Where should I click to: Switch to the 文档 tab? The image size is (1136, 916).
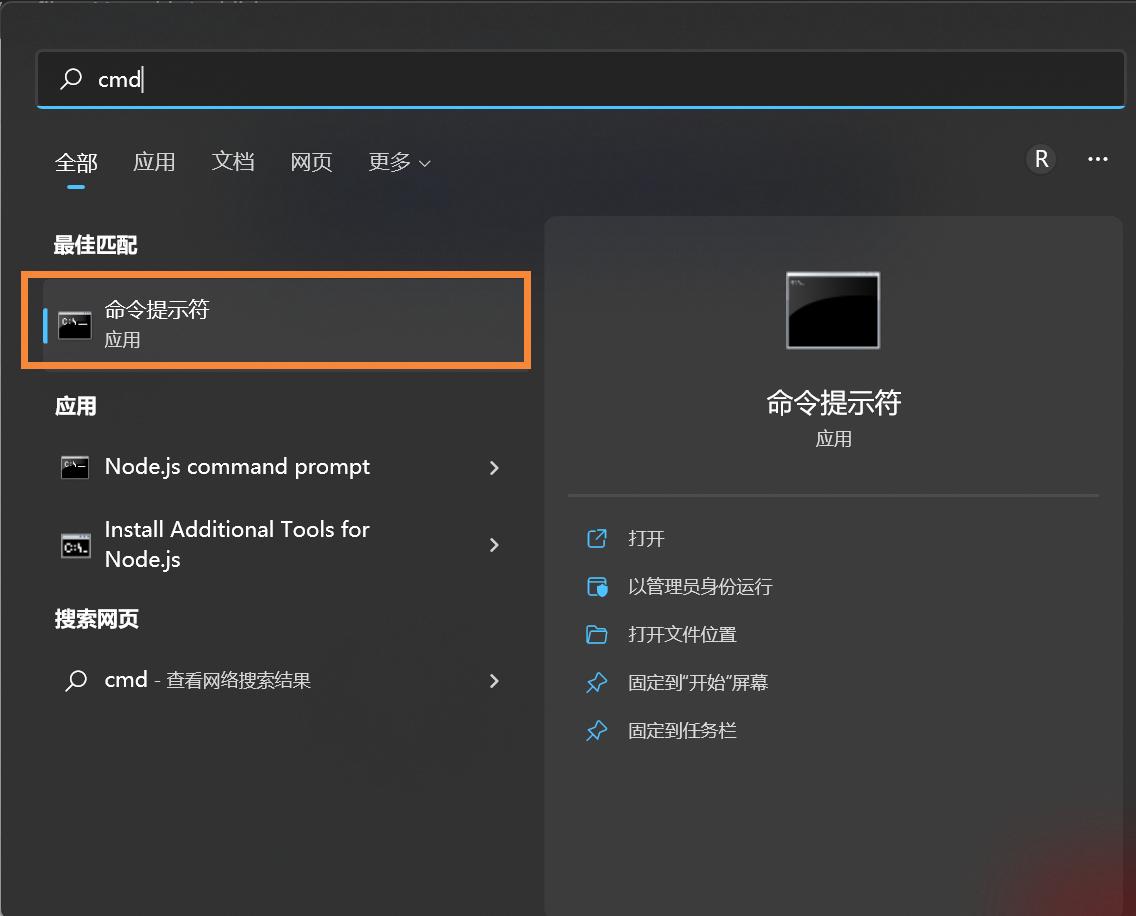233,162
